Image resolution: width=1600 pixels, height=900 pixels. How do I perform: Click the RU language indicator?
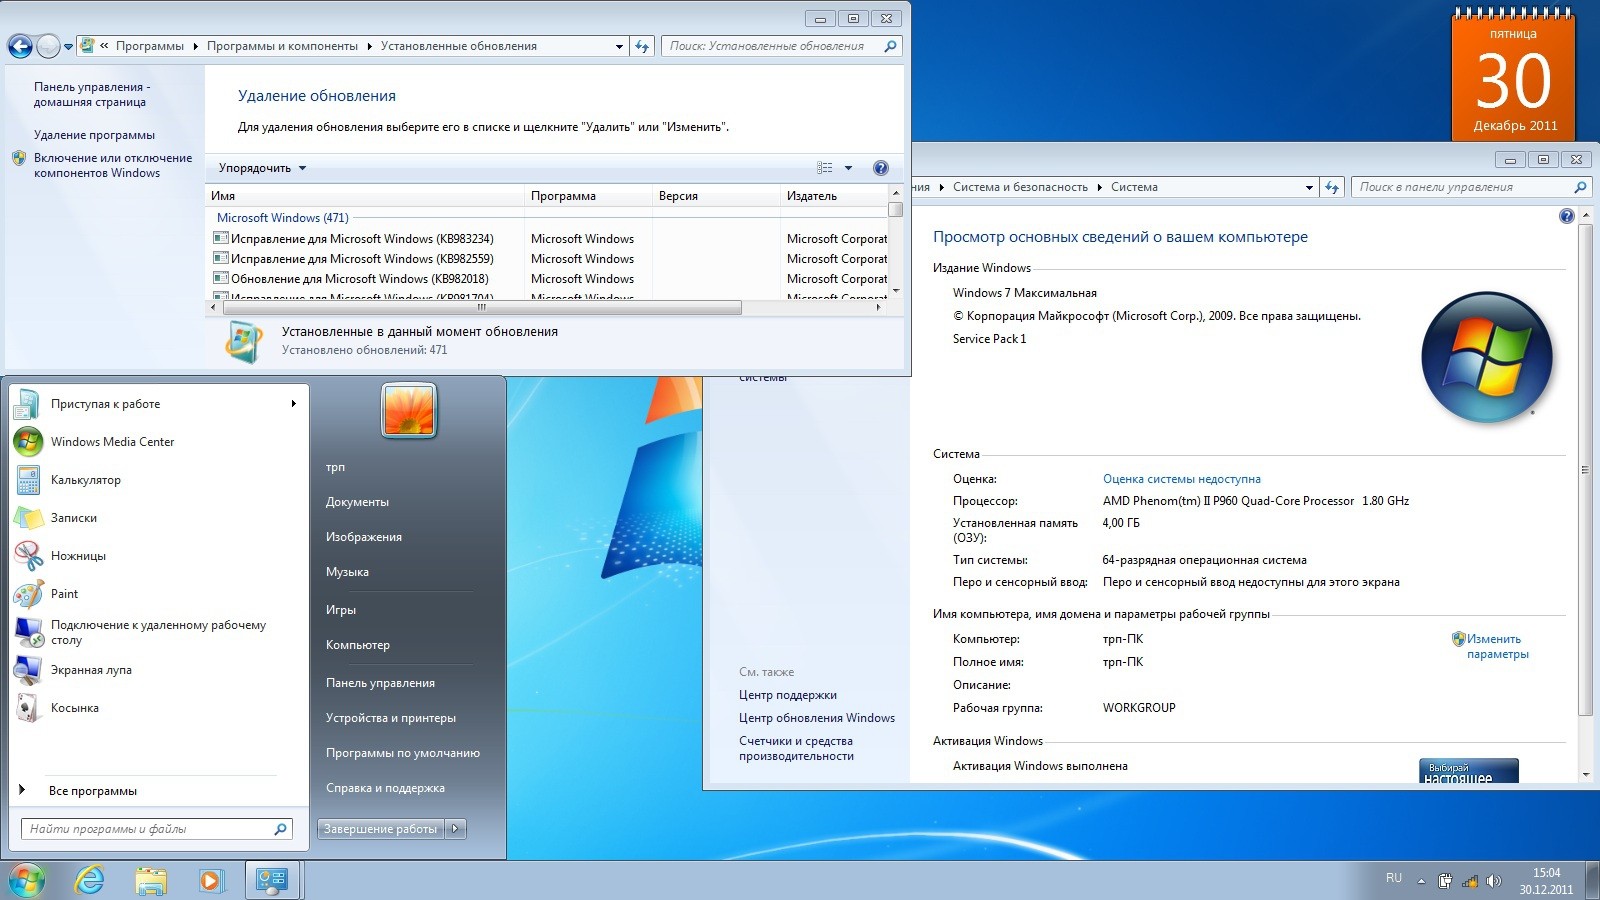[x=1394, y=878]
